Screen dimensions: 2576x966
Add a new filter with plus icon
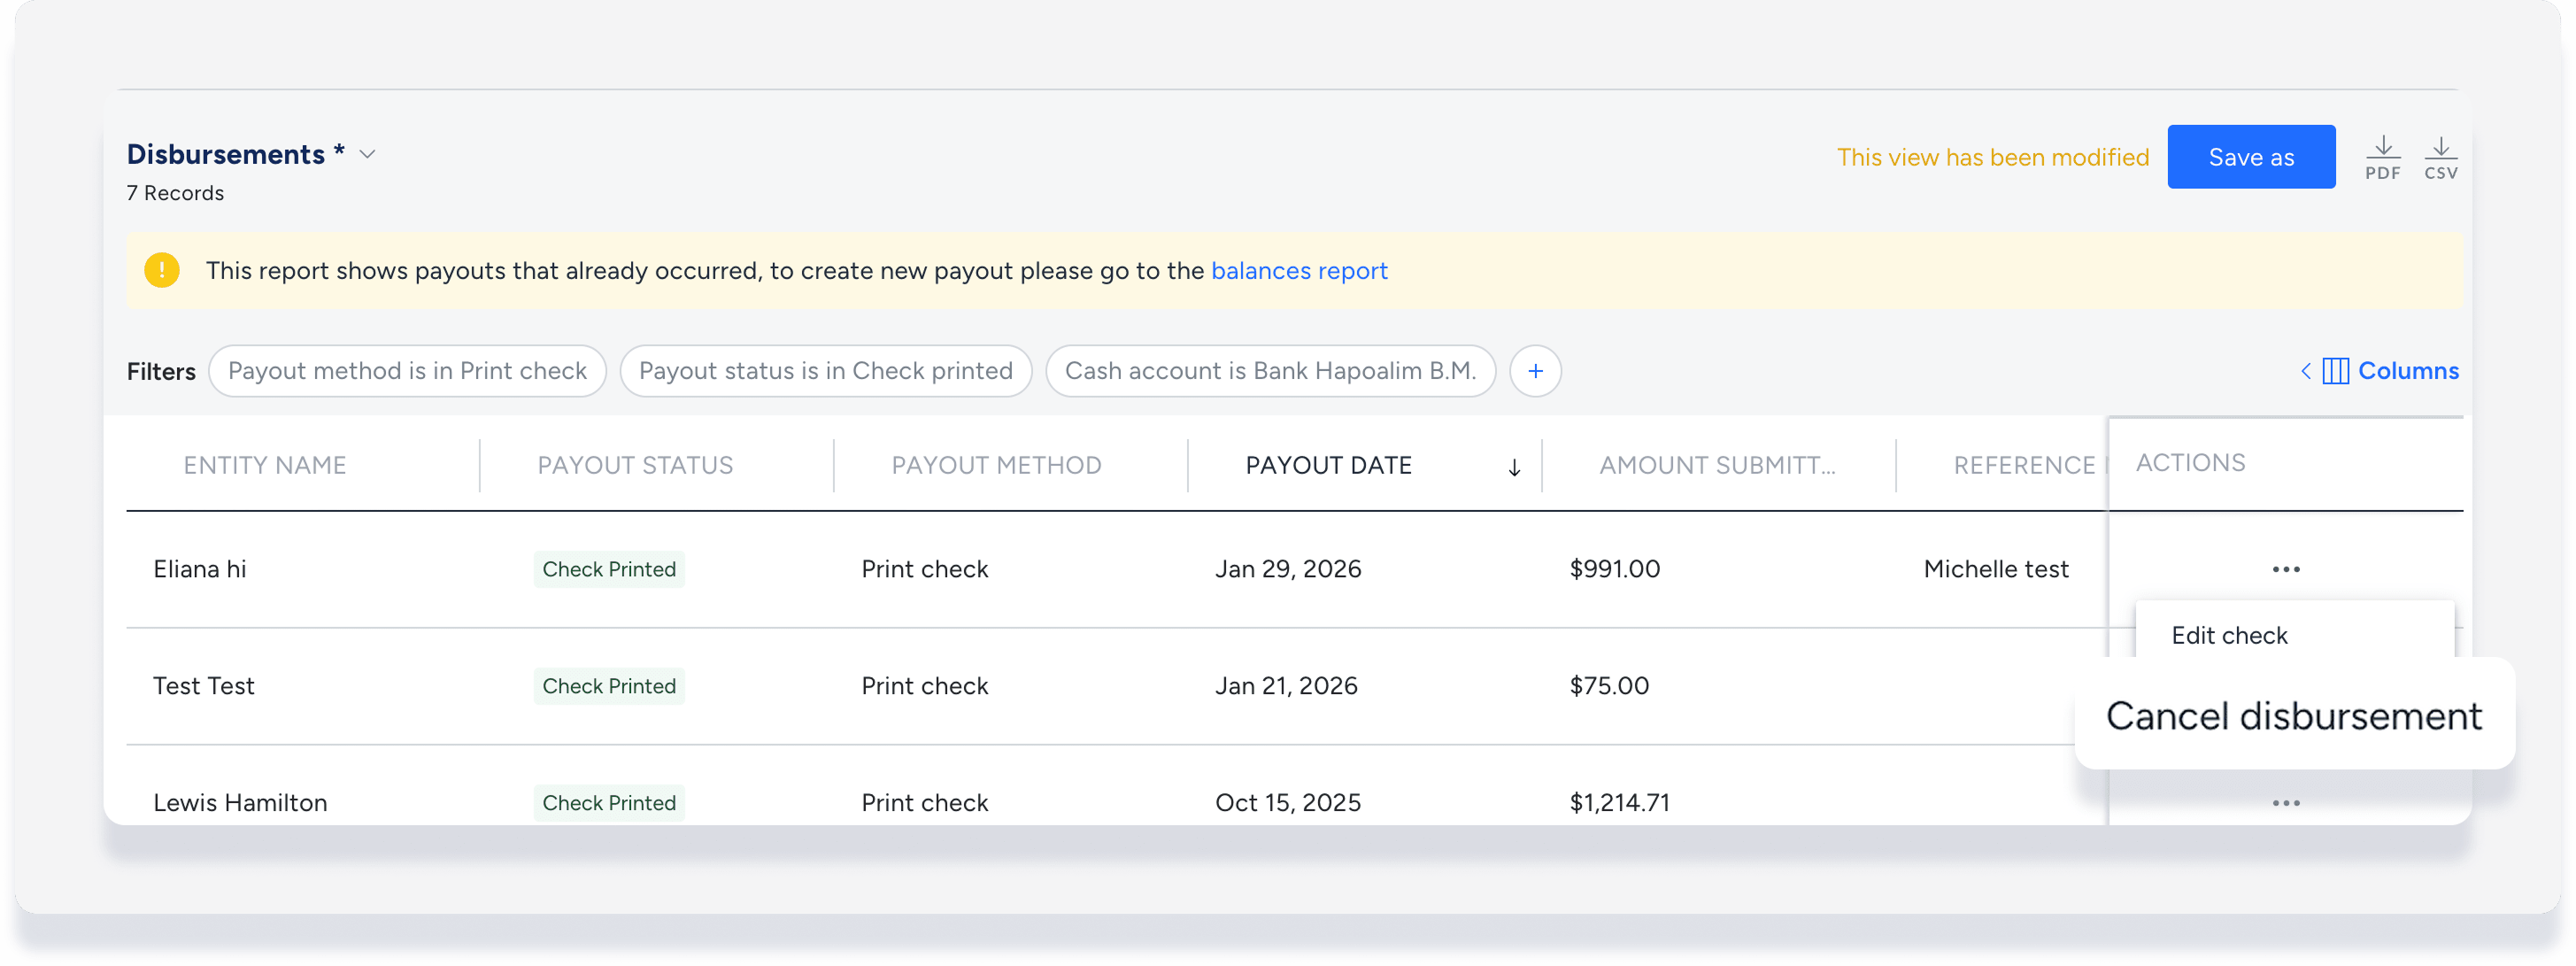(x=1535, y=371)
